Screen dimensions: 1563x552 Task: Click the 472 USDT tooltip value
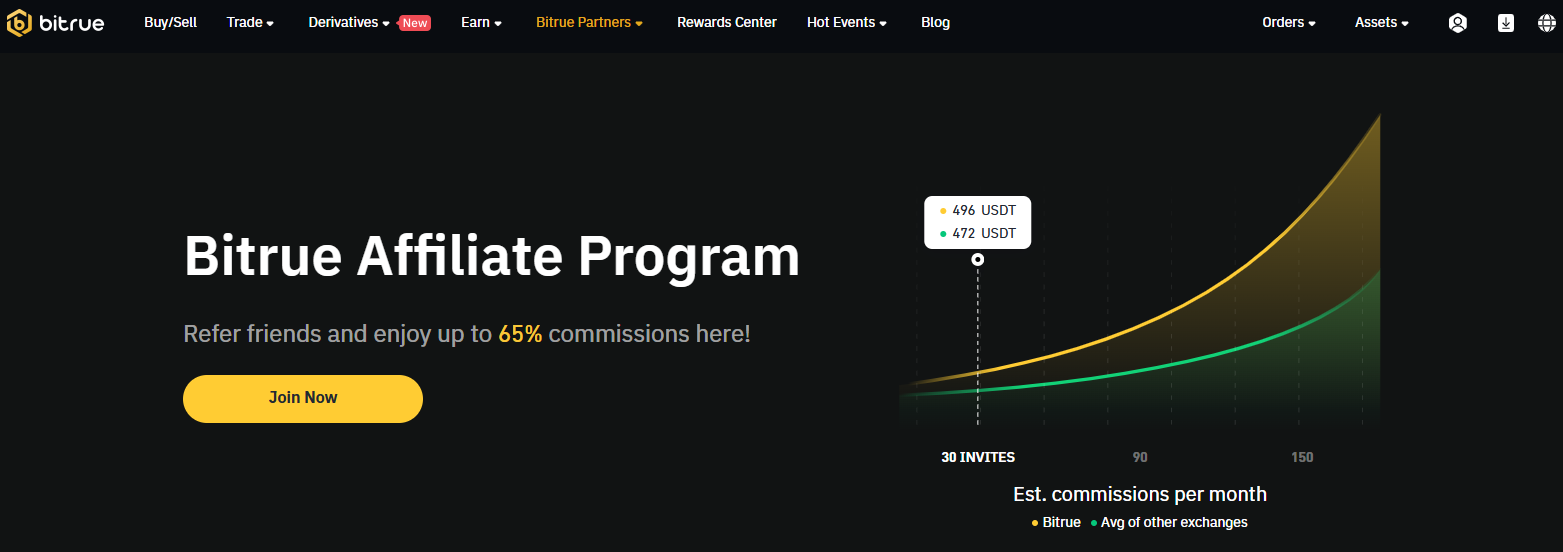tap(977, 233)
